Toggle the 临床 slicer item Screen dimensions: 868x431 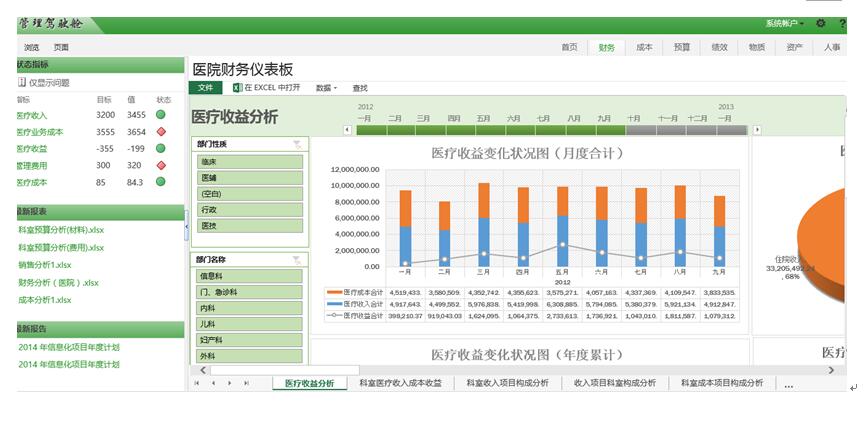250,161
